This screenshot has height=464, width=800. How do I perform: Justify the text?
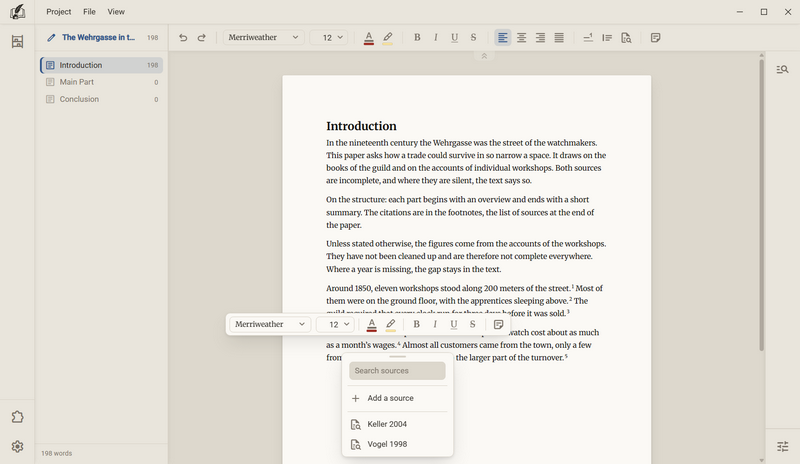[x=559, y=38]
